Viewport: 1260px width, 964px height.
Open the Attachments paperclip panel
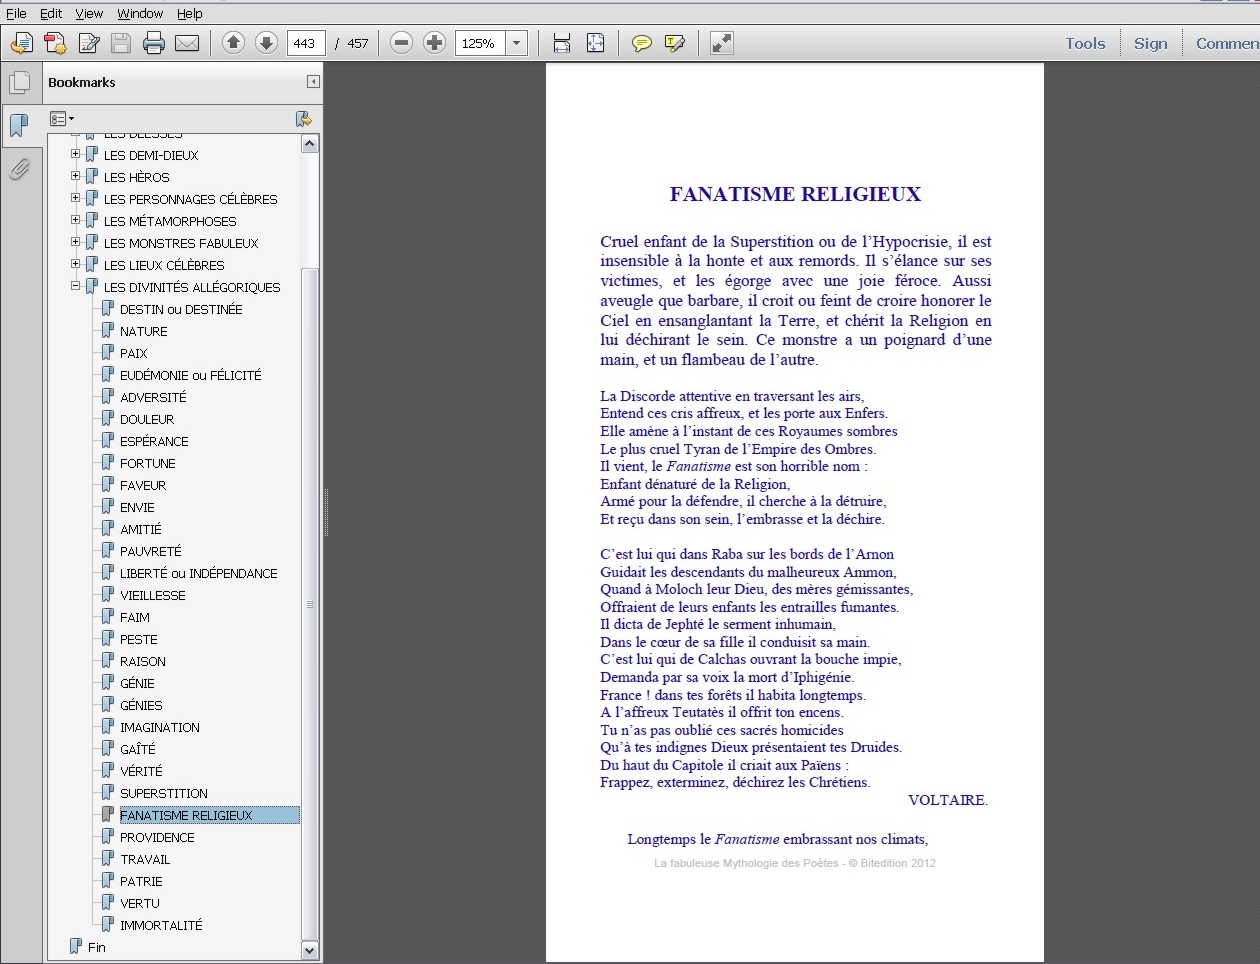click(19, 169)
